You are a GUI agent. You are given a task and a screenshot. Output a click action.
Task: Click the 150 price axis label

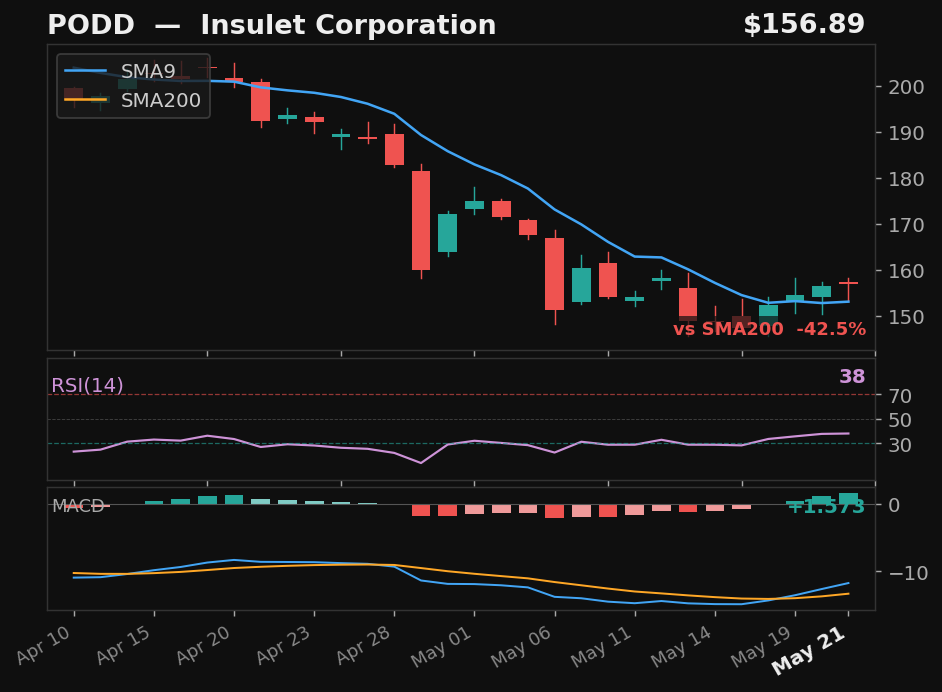tap(907, 317)
